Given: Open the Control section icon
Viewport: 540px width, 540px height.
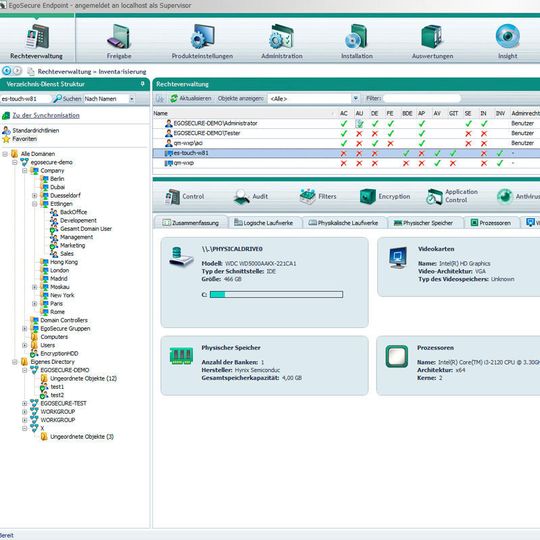Looking at the screenshot, I should point(173,197).
